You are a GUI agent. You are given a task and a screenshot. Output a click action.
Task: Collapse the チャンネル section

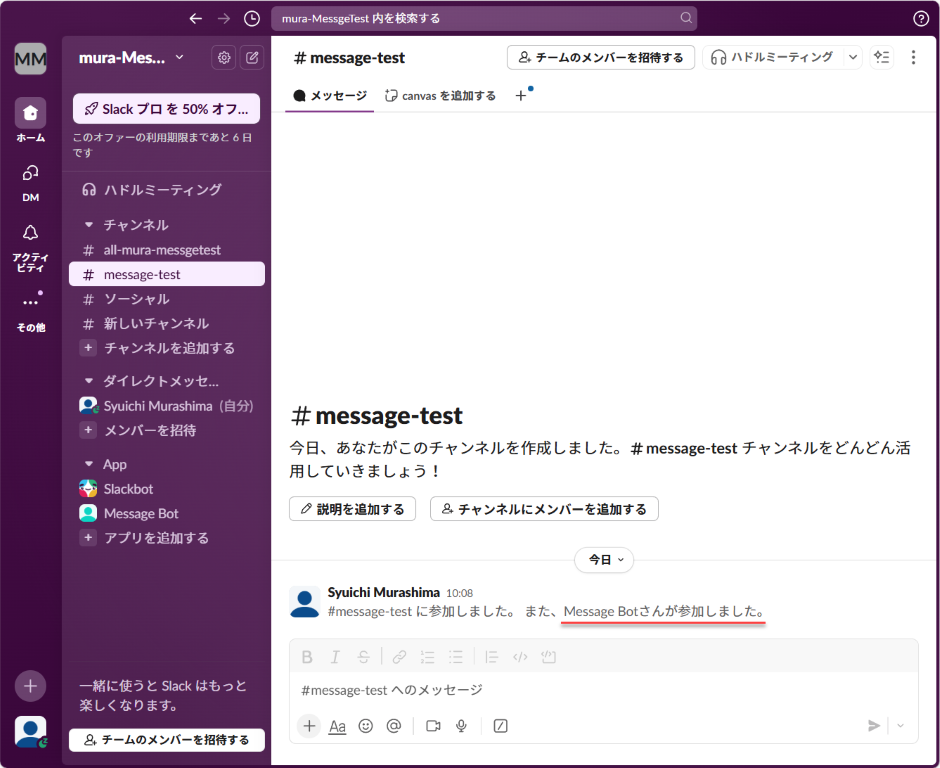pyautogui.click(x=89, y=225)
